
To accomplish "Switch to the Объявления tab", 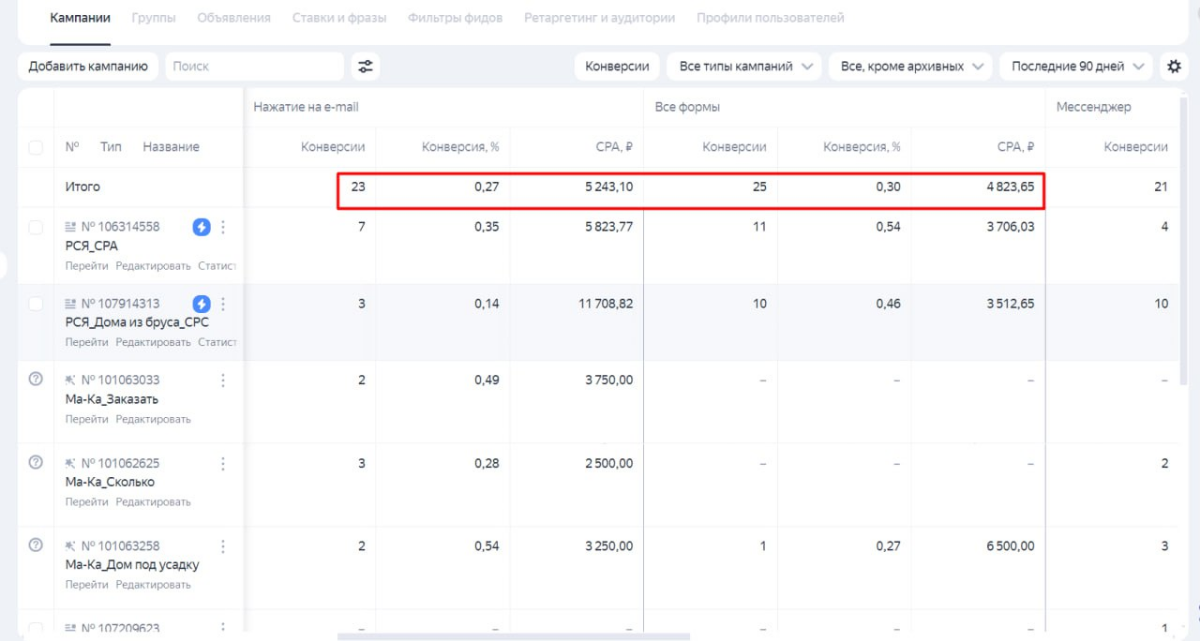I will pos(234,18).
